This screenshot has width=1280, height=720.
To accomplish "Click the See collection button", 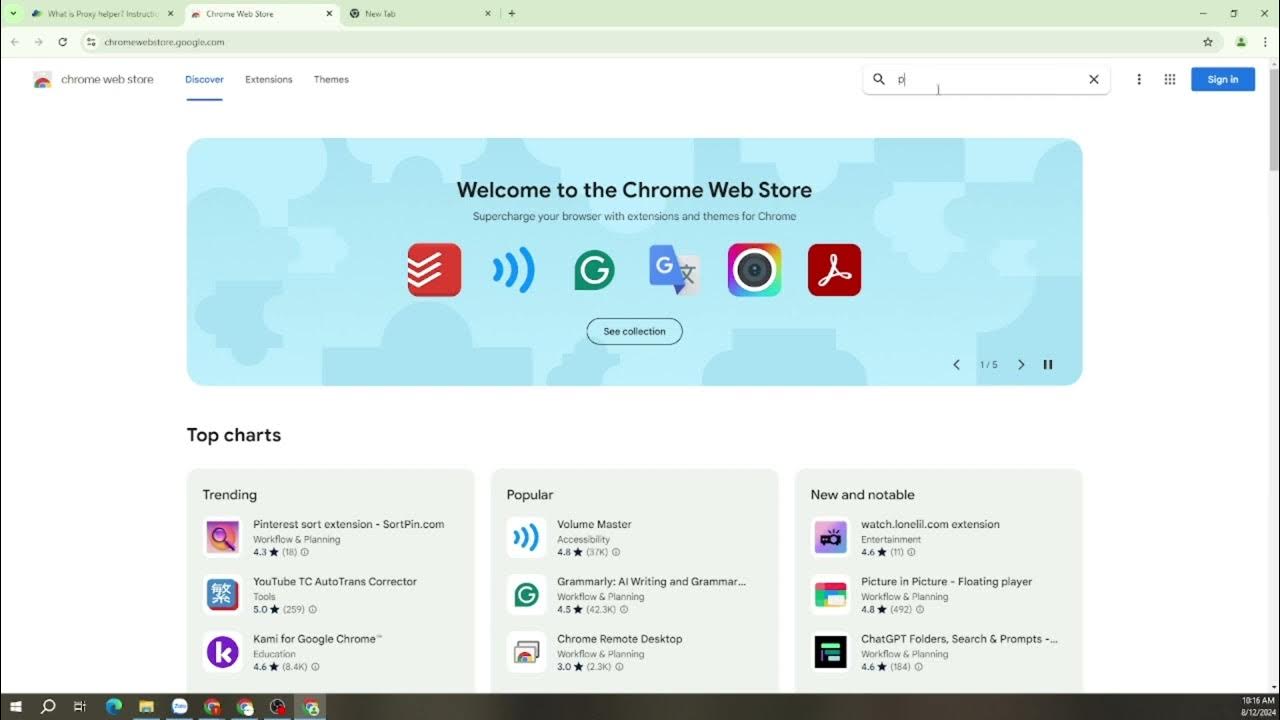I will [634, 331].
